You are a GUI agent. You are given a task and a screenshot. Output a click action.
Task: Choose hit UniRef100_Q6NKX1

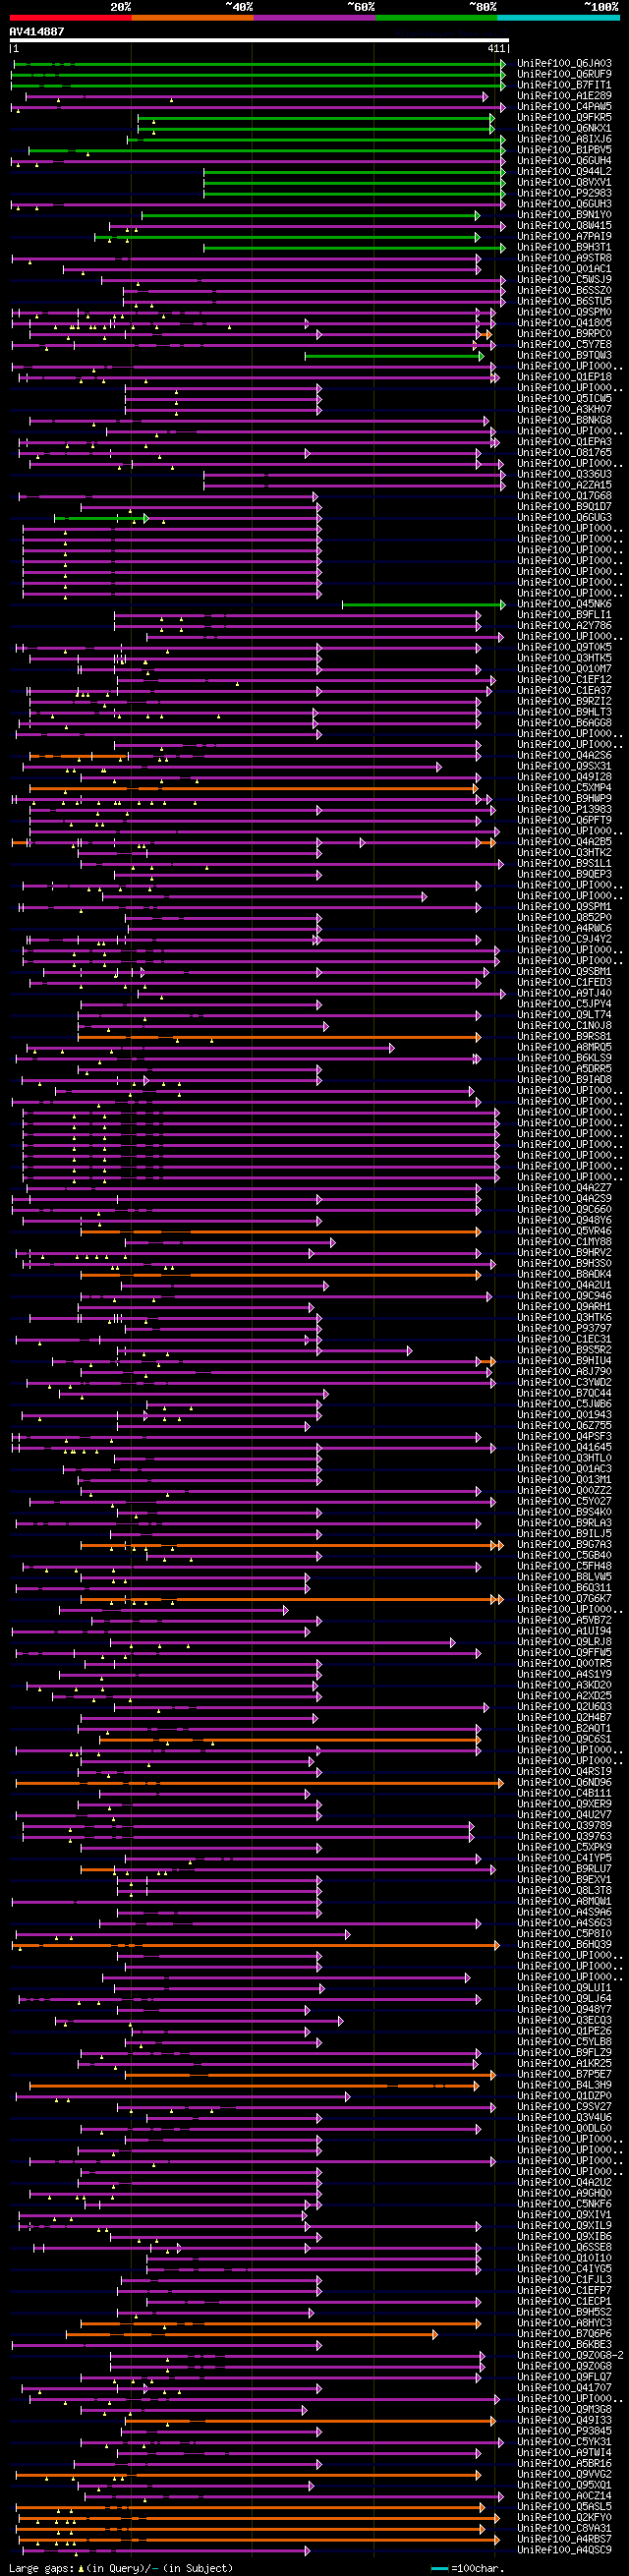coord(564,129)
